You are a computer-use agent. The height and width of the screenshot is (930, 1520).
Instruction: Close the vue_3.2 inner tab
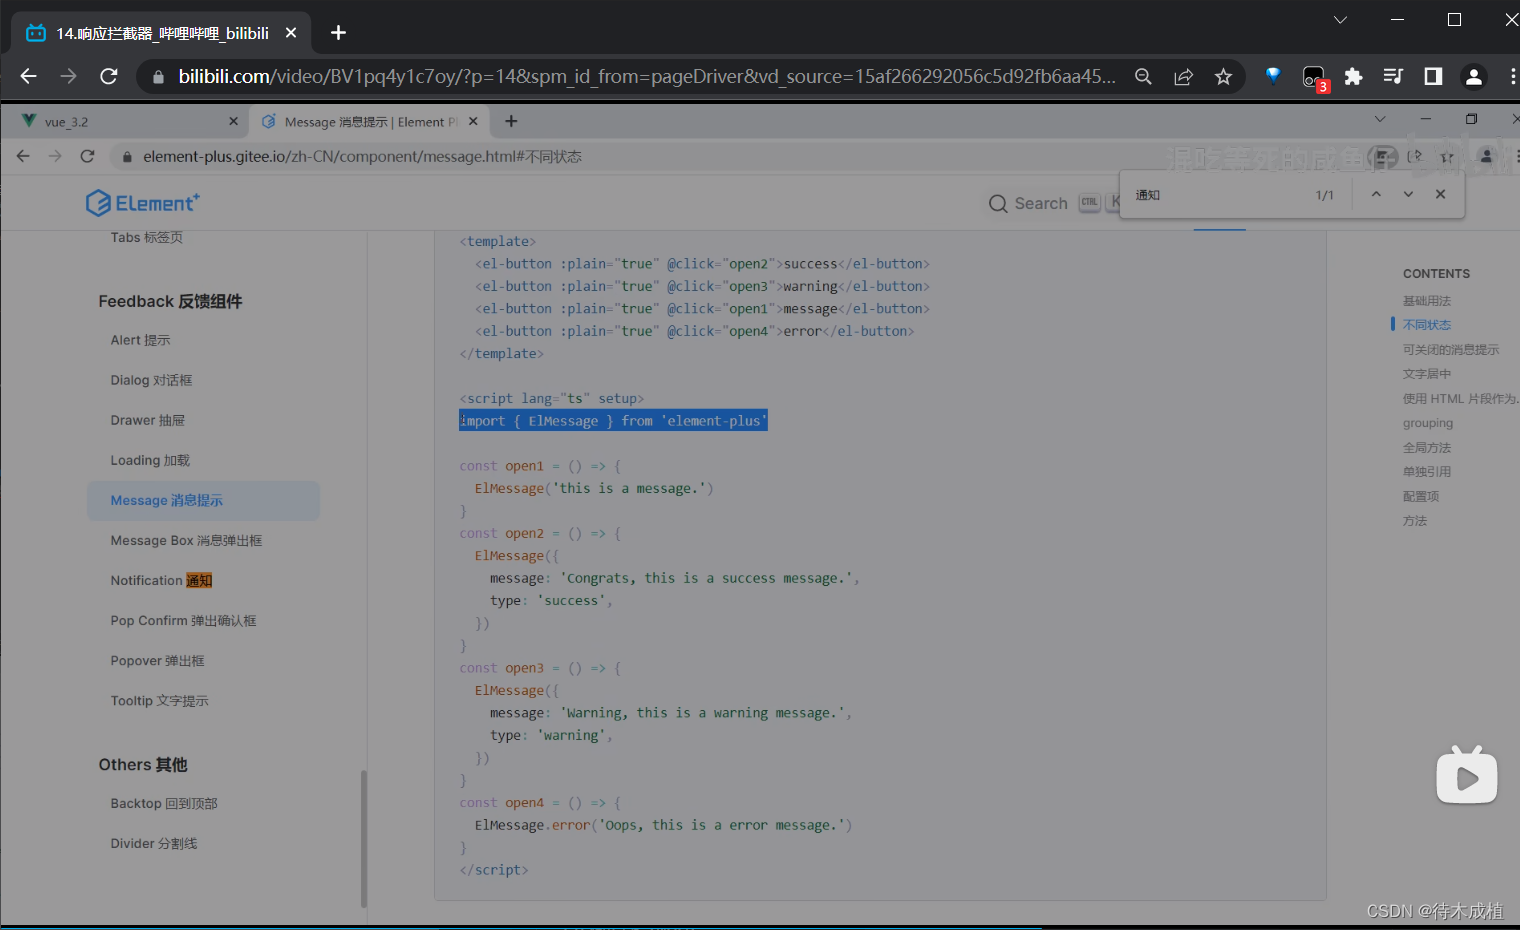[x=233, y=121]
